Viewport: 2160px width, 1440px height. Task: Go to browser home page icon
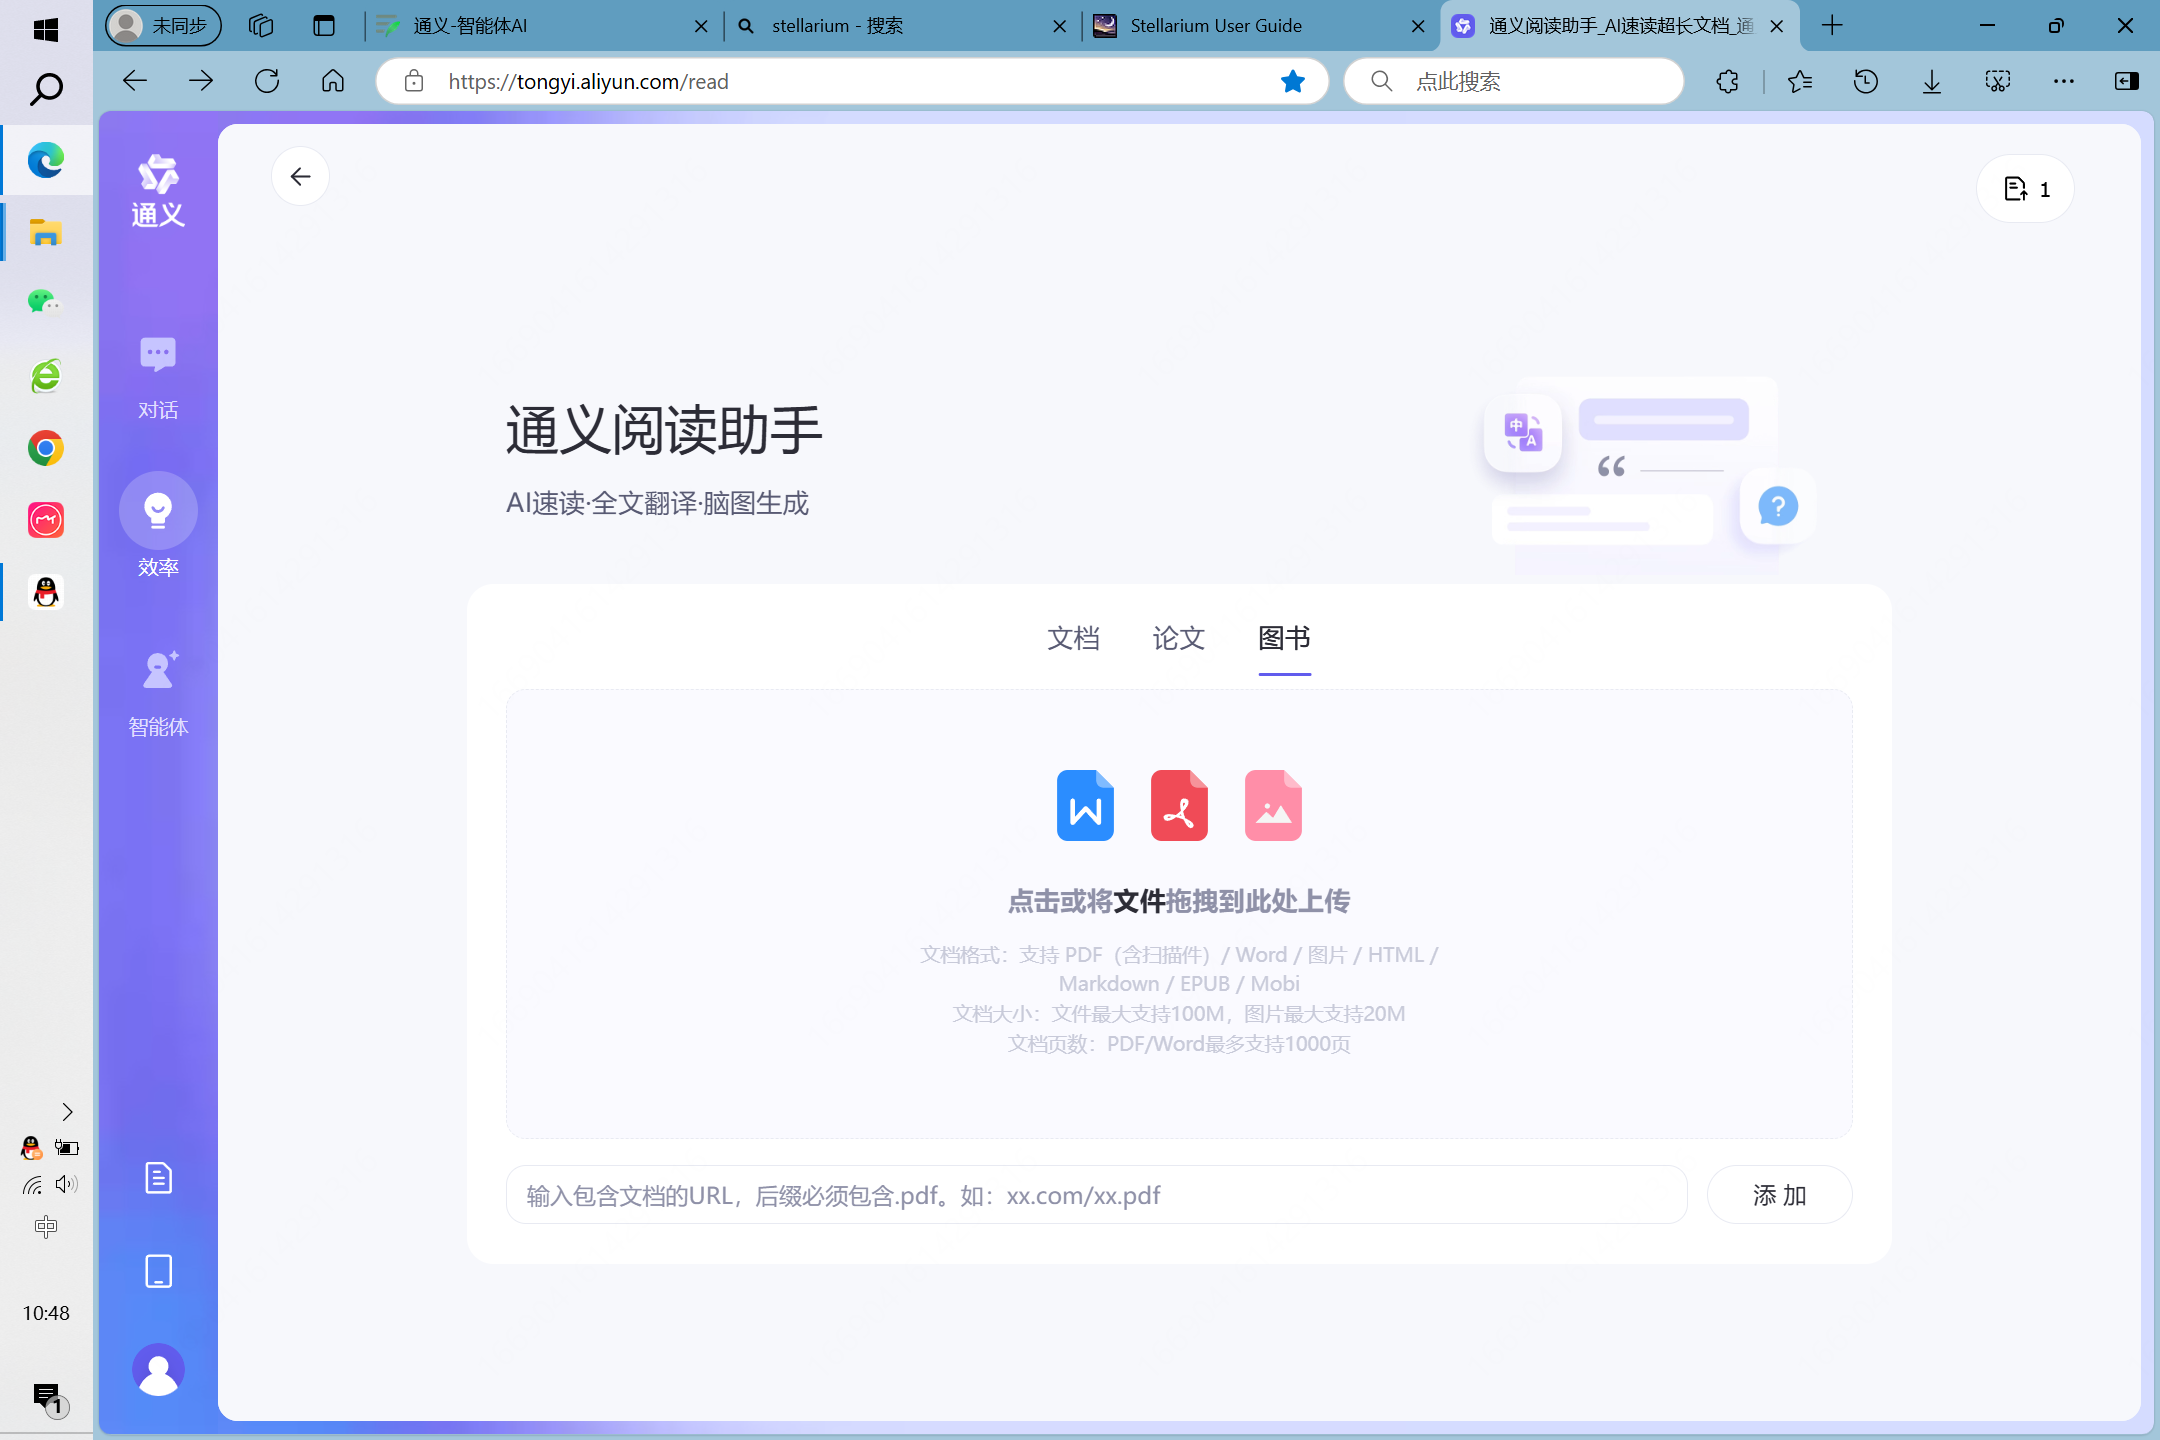coord(333,81)
